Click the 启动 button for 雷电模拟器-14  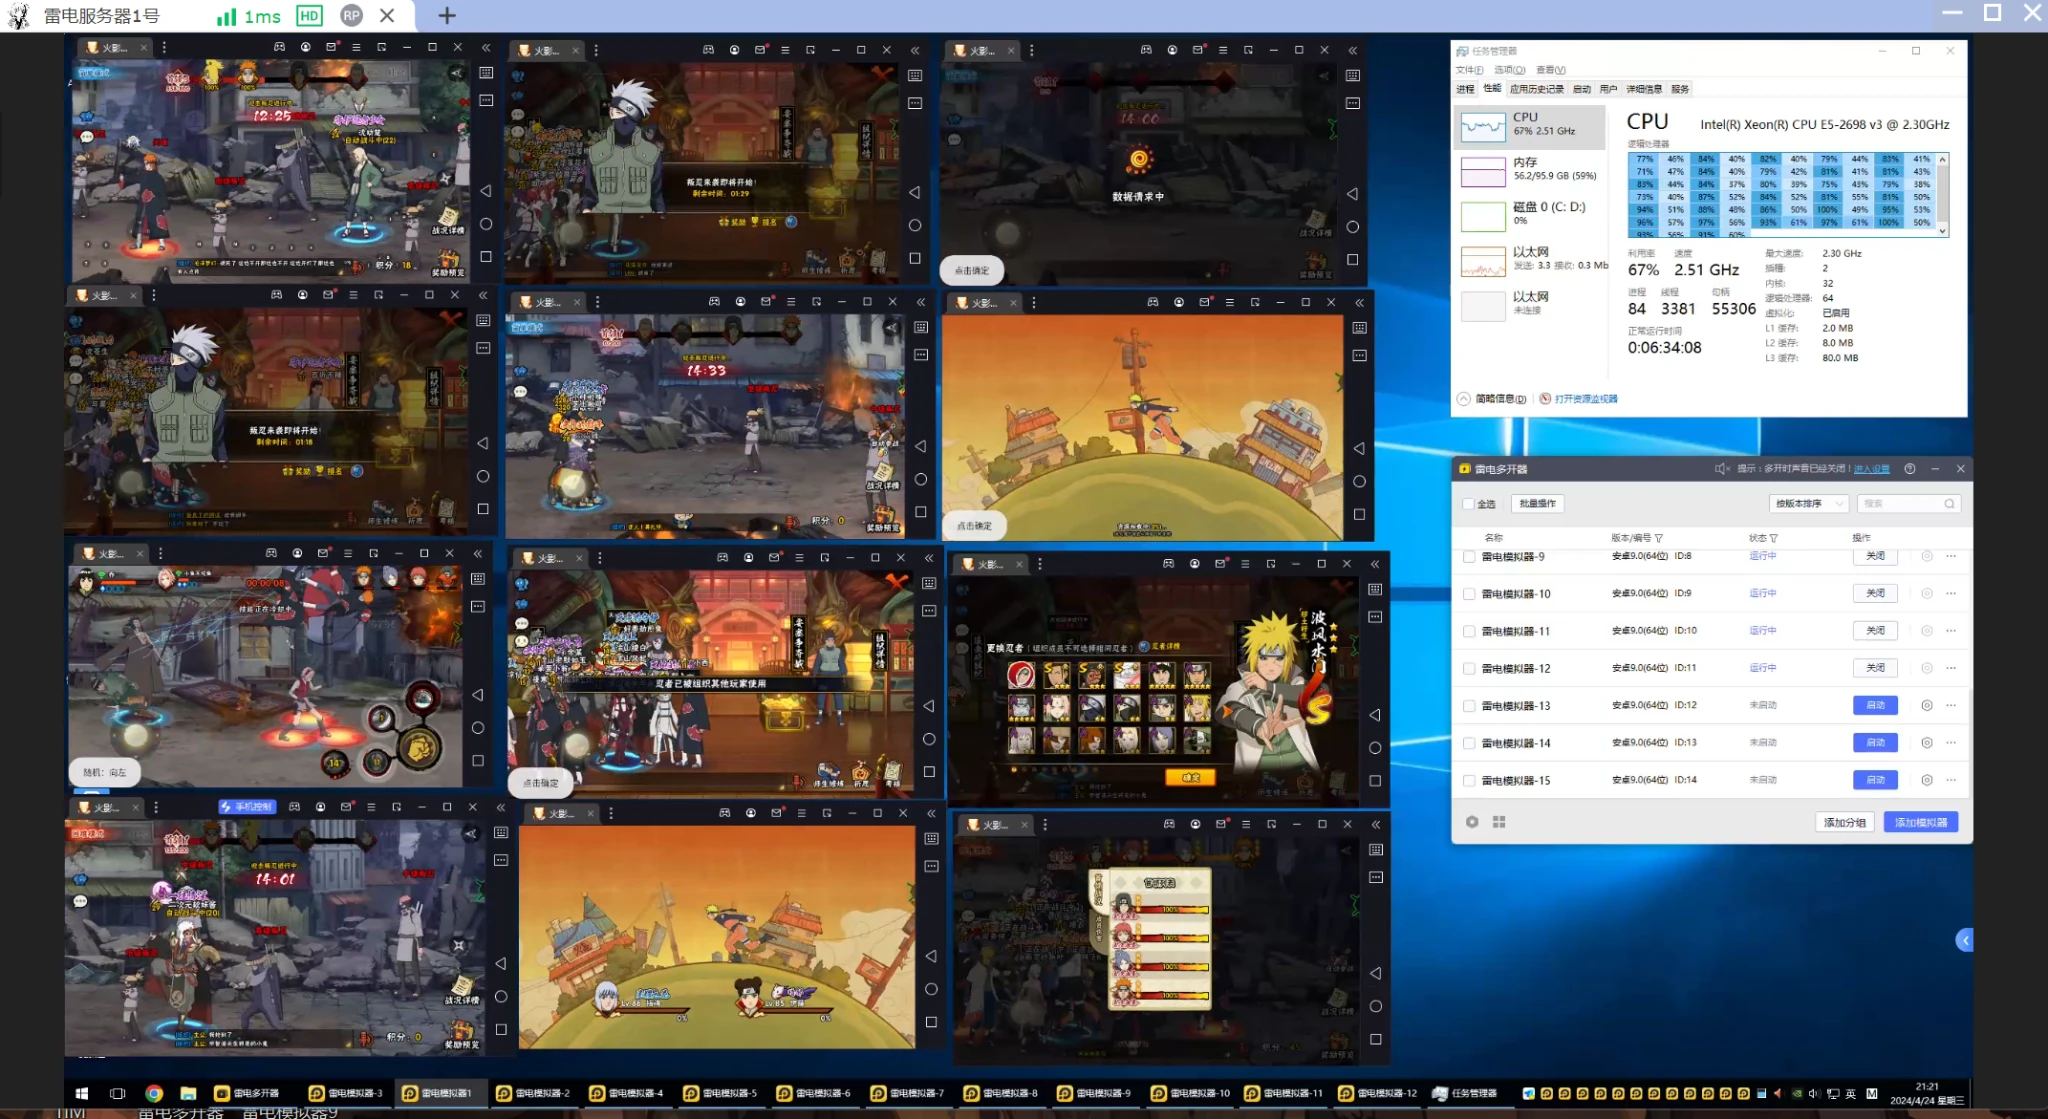[1875, 743]
